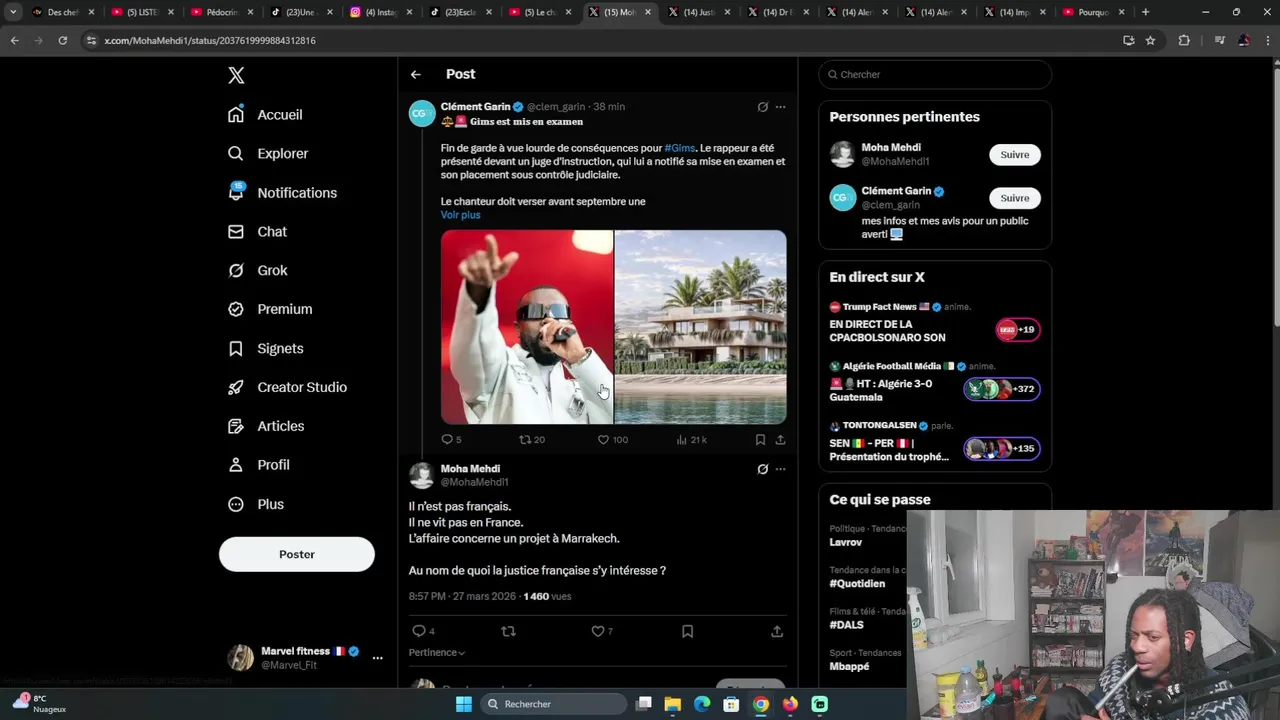The width and height of the screenshot is (1280, 720).
Task: Reply to Moha Mehdi post (4 replies)
Action: [424, 631]
